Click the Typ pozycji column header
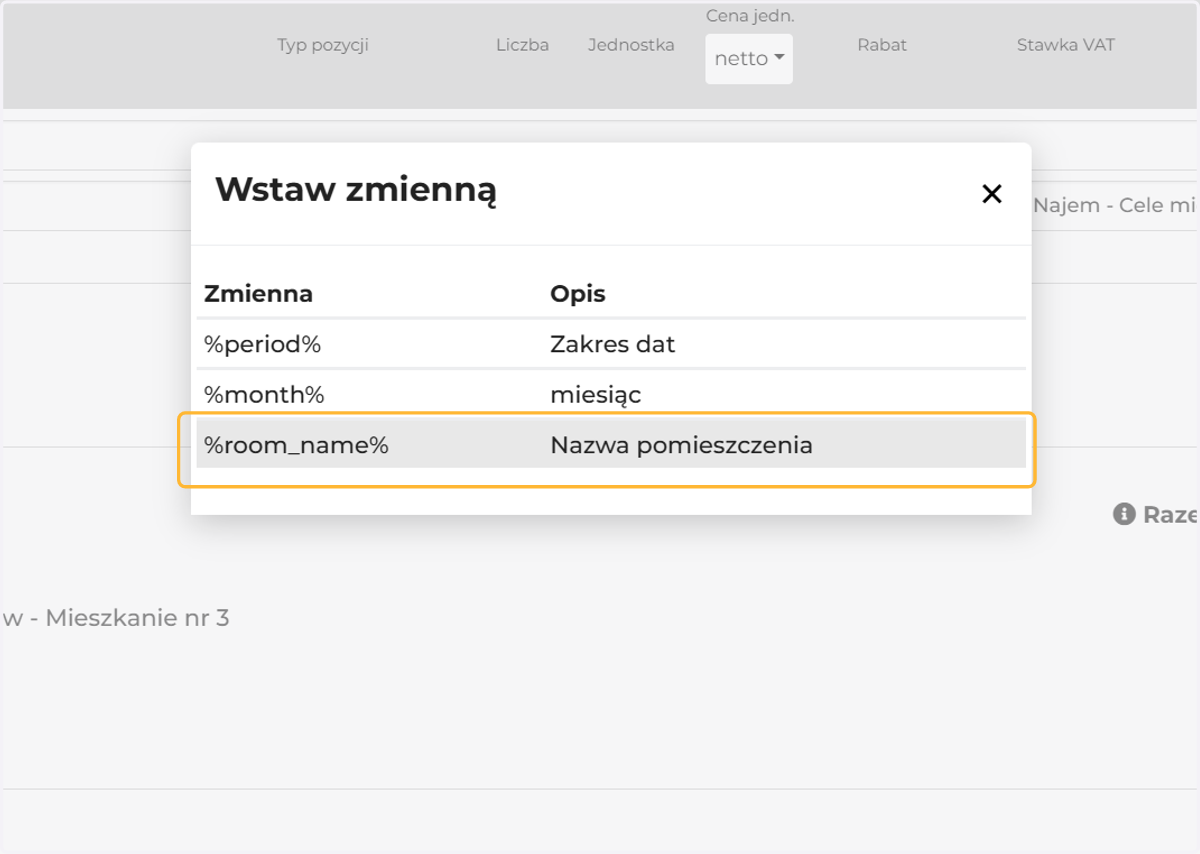Viewport: 1200px width, 854px height. (323, 45)
